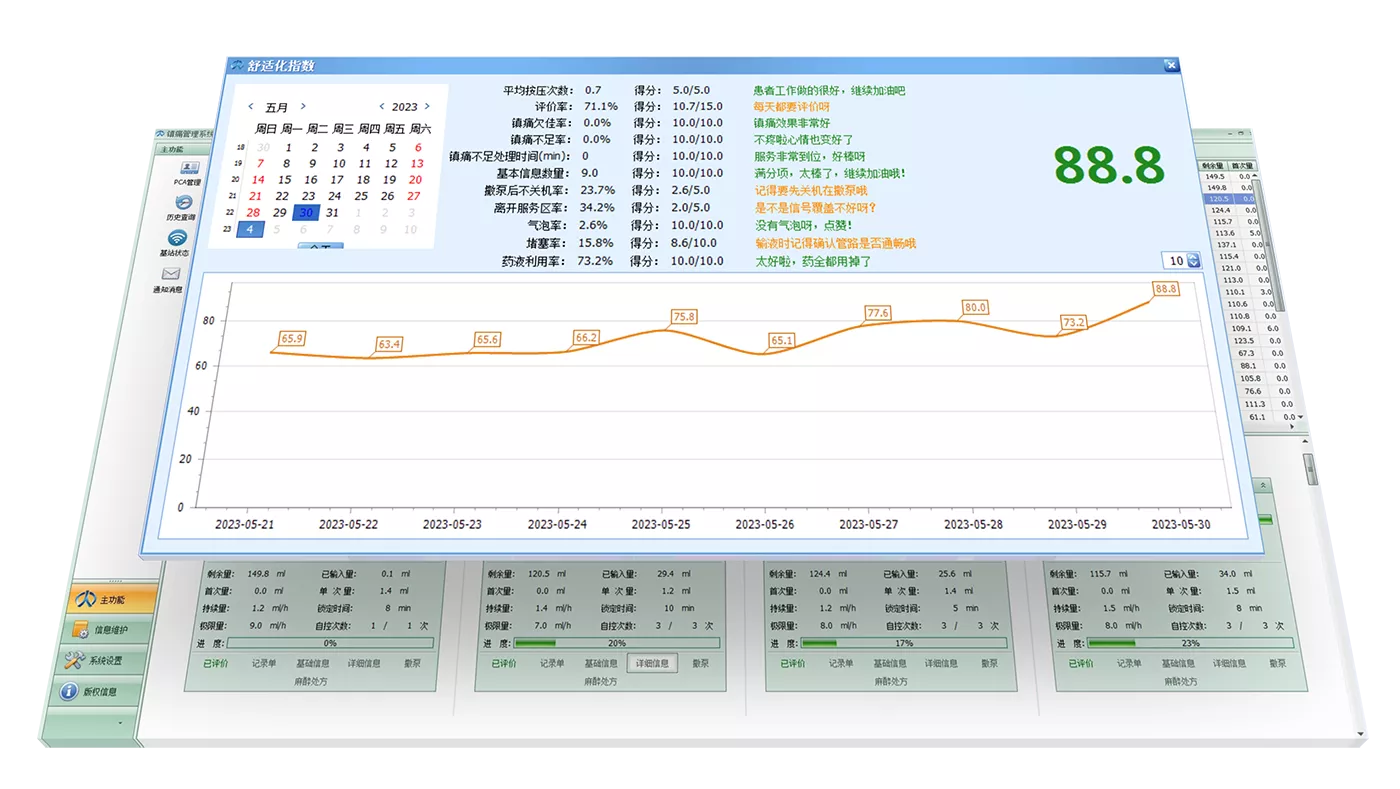Switch to the 信息维护 navigation tab
Screen dimensions: 1400x789
tap(108, 630)
